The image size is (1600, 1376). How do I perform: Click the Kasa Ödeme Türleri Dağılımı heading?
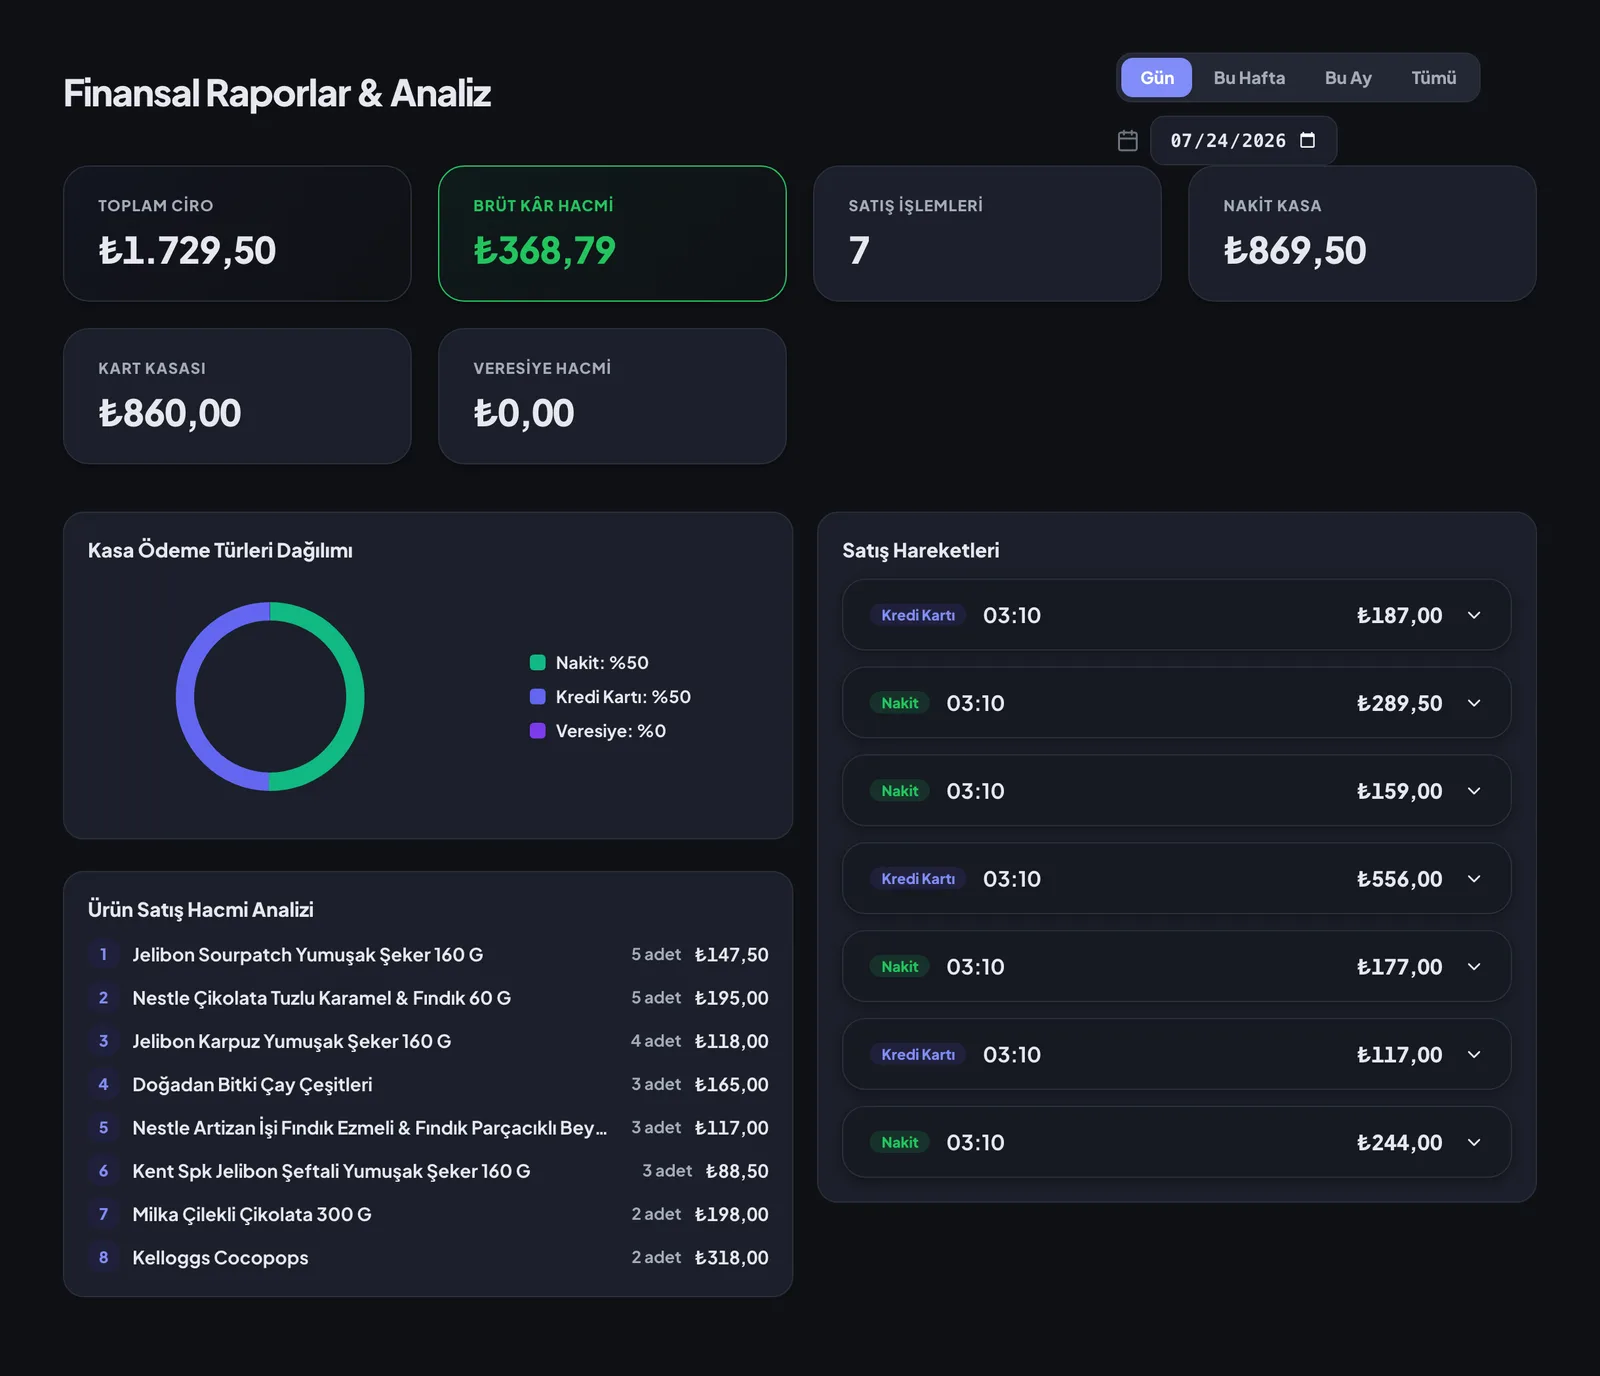tap(220, 550)
